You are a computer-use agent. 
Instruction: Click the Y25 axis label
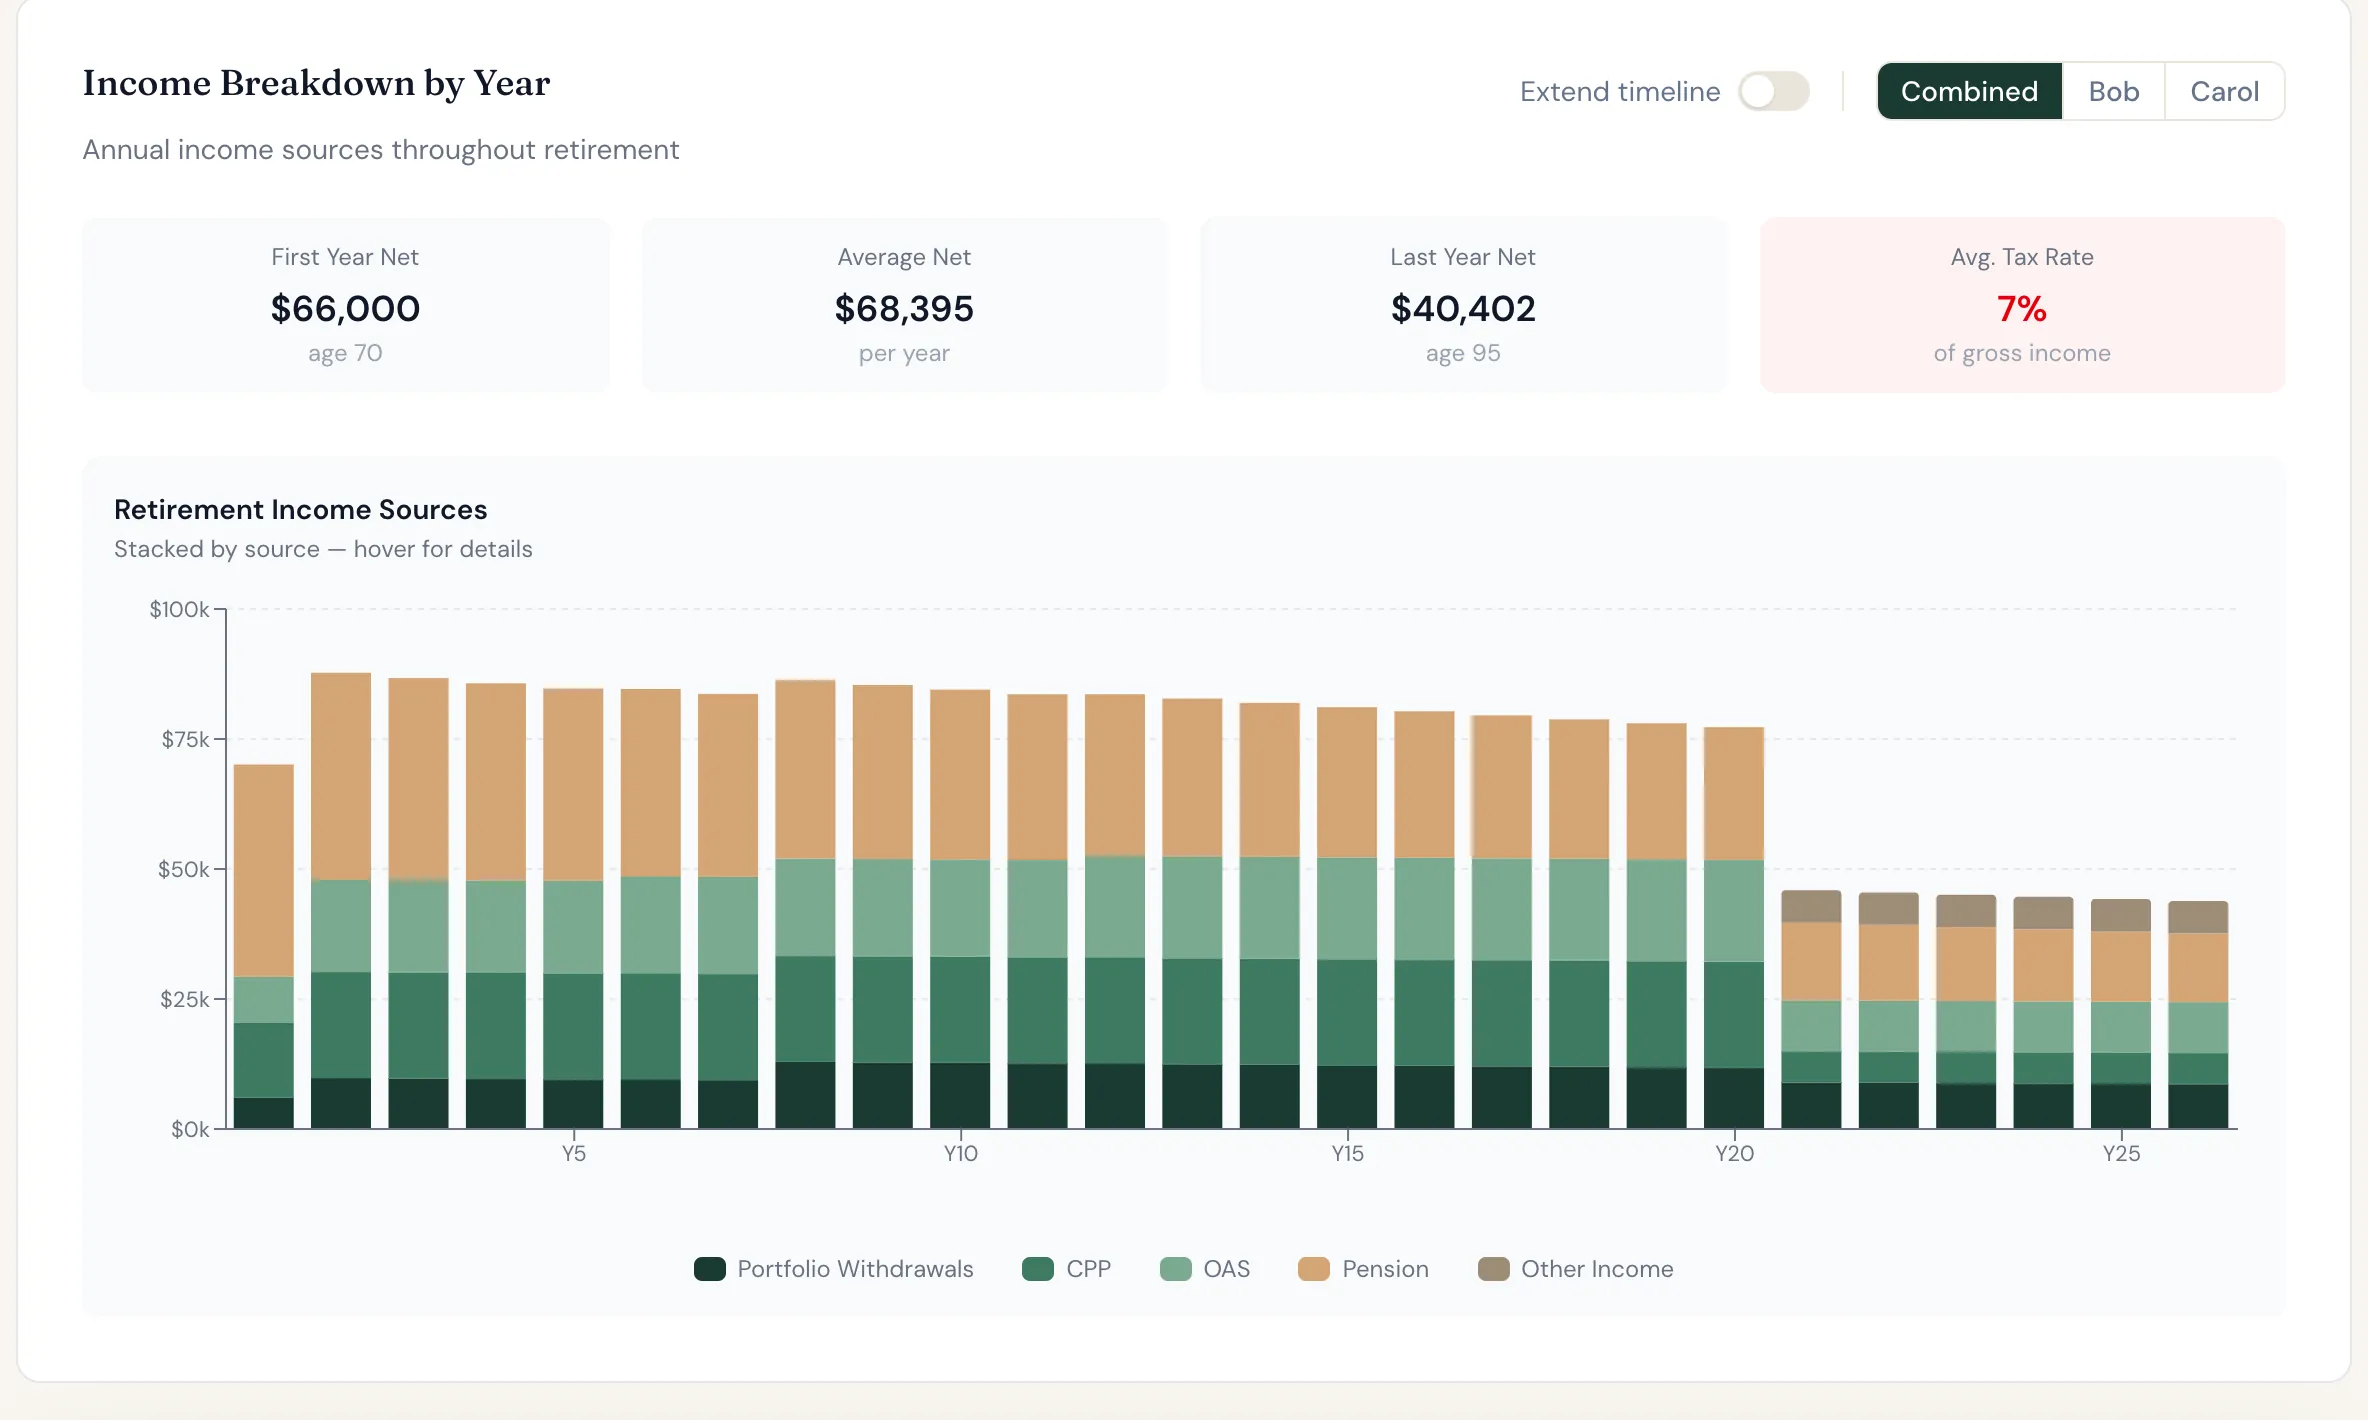point(2121,1153)
